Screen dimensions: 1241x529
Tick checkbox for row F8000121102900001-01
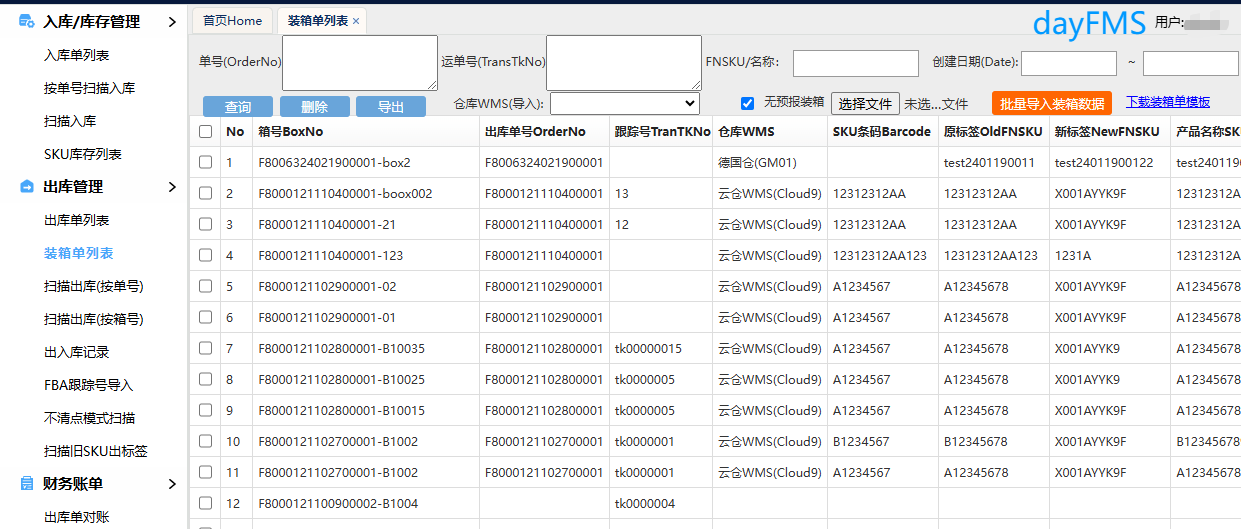tap(205, 317)
